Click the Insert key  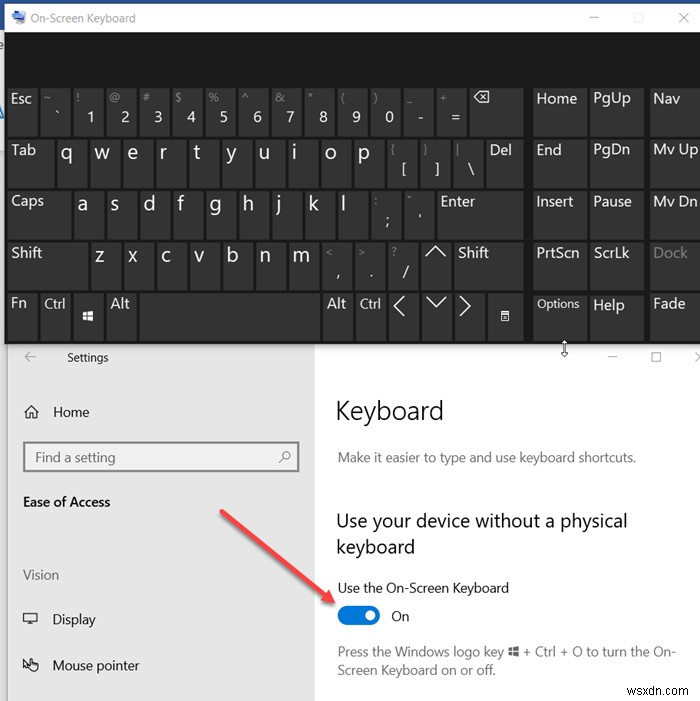[x=560, y=215]
